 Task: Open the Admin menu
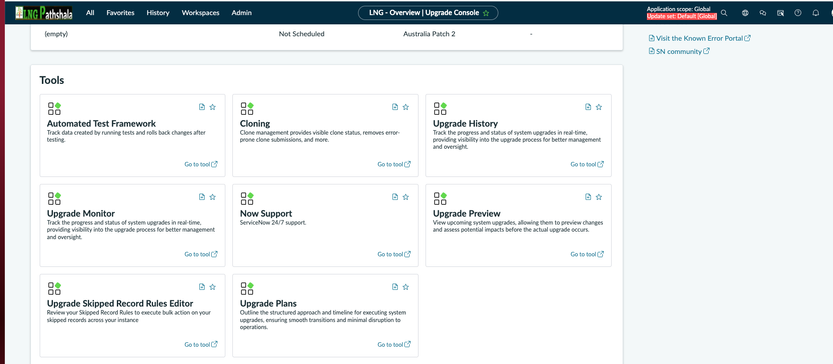pyautogui.click(x=242, y=13)
